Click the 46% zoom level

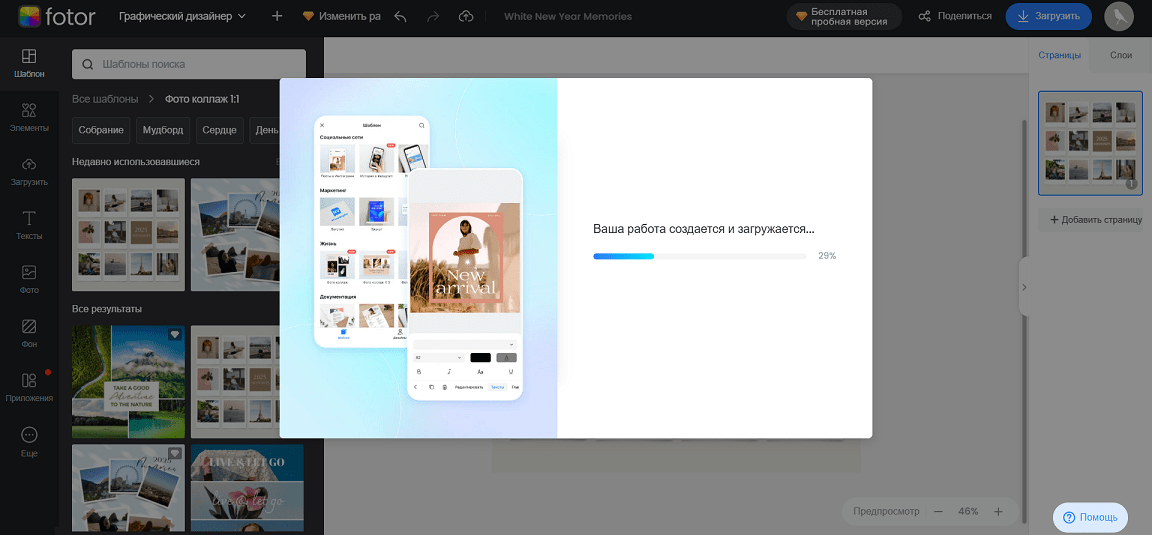968,511
